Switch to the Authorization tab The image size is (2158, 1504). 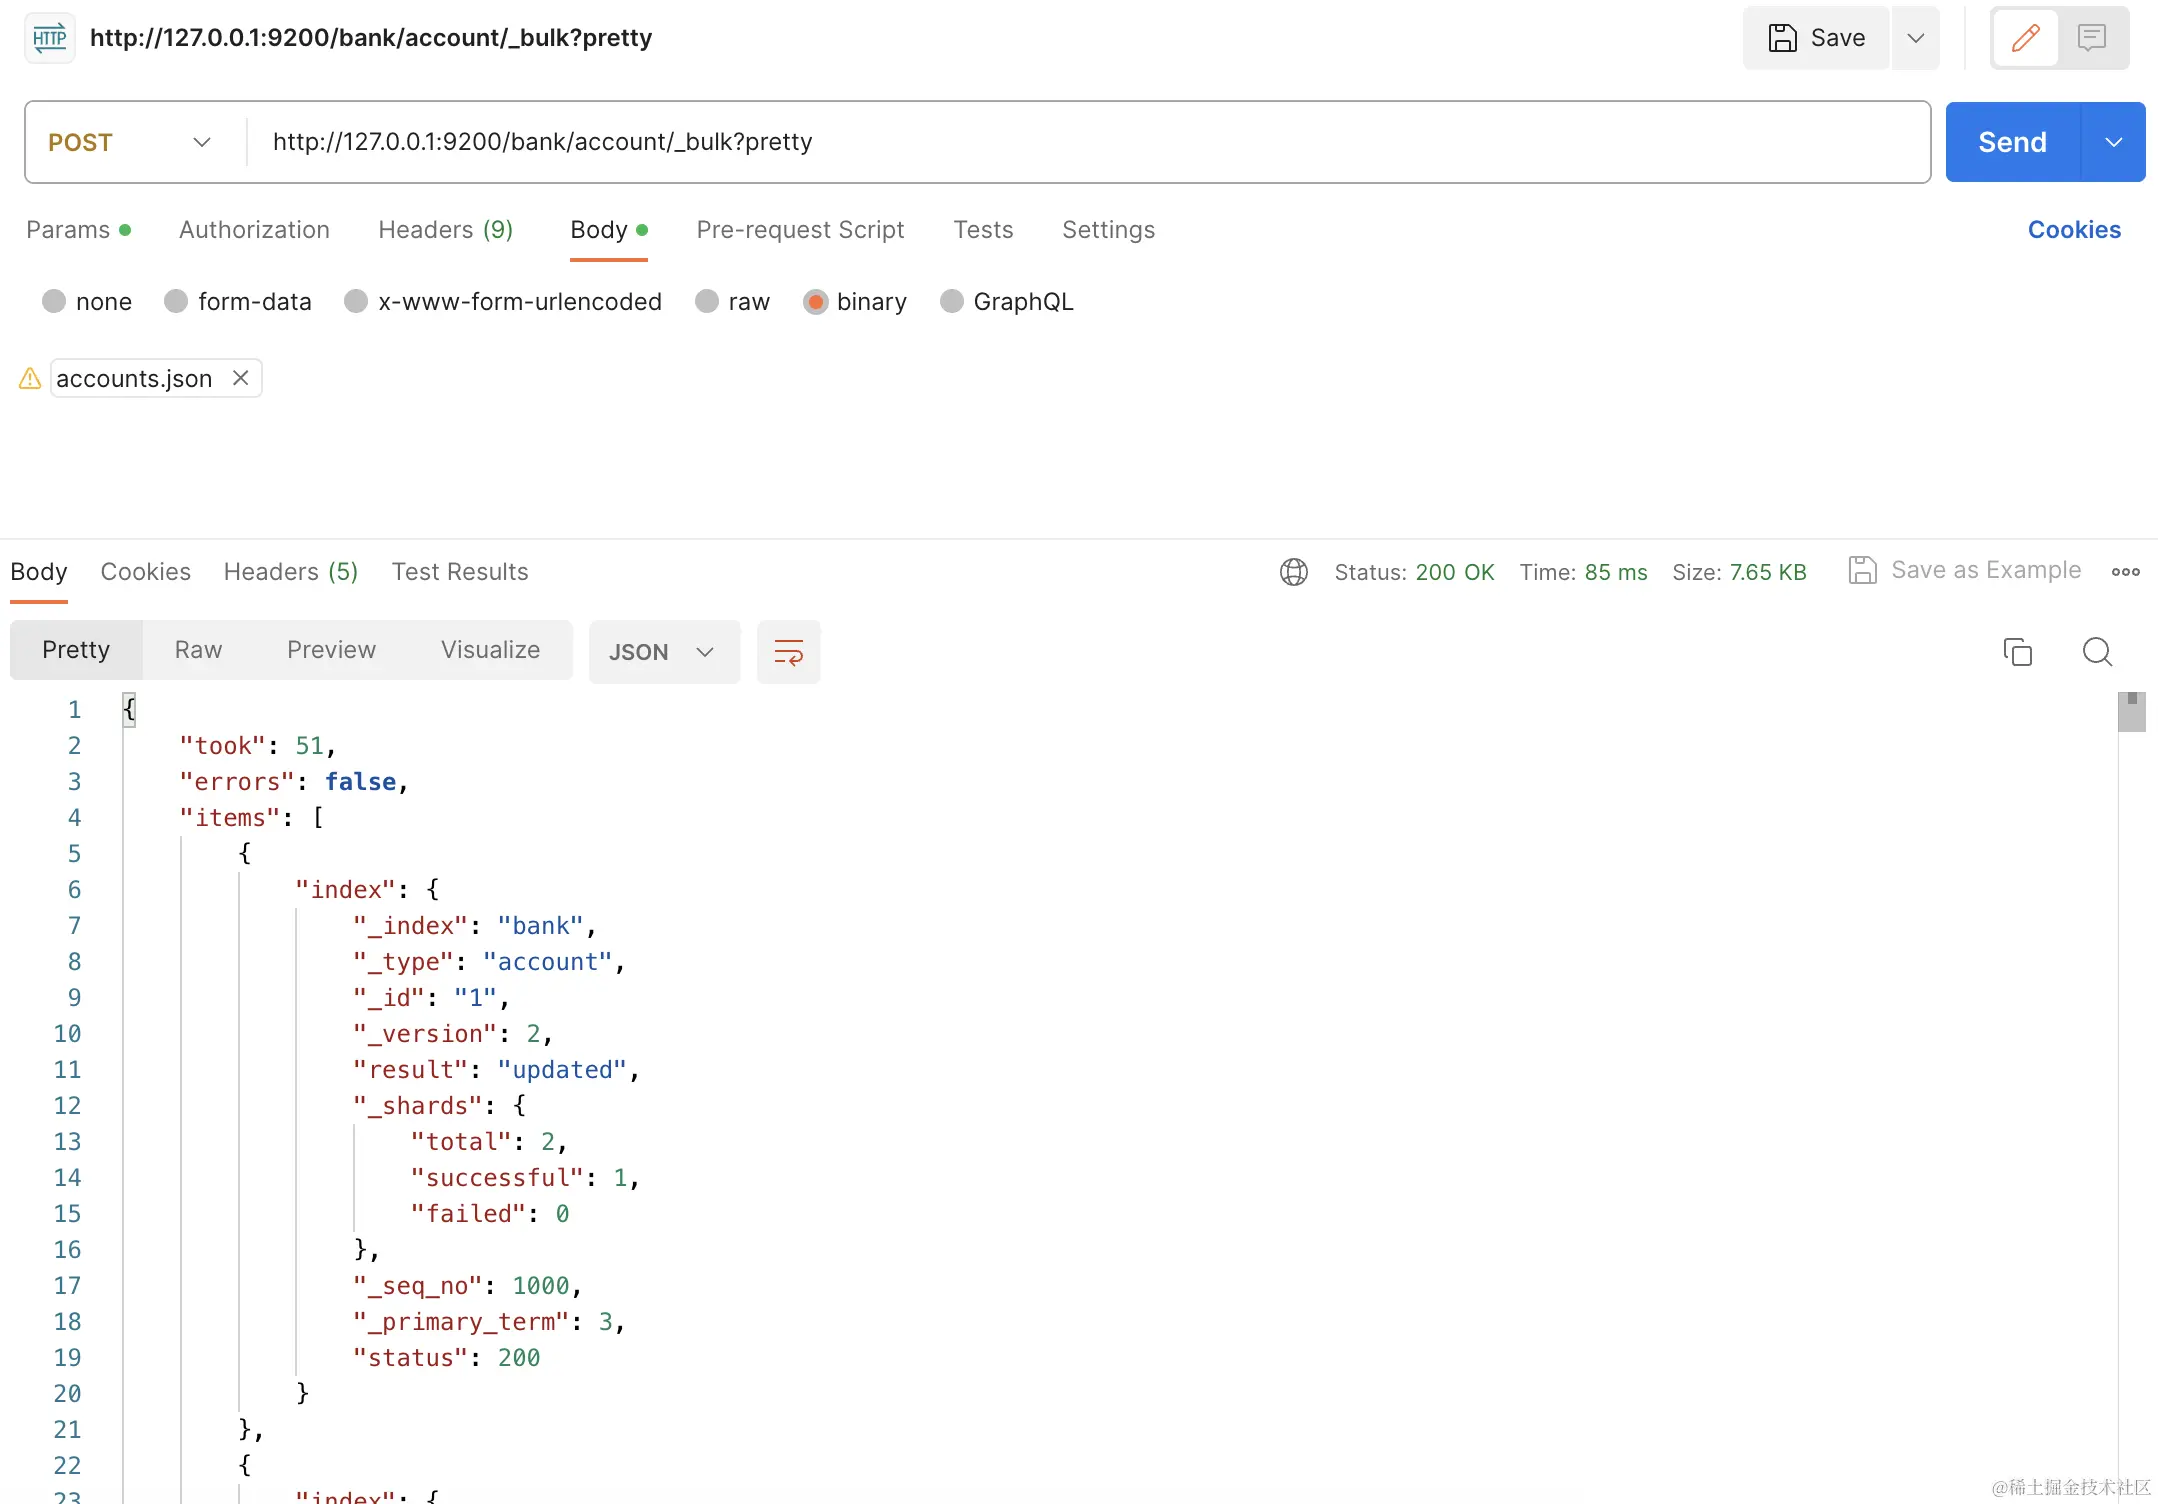[254, 230]
